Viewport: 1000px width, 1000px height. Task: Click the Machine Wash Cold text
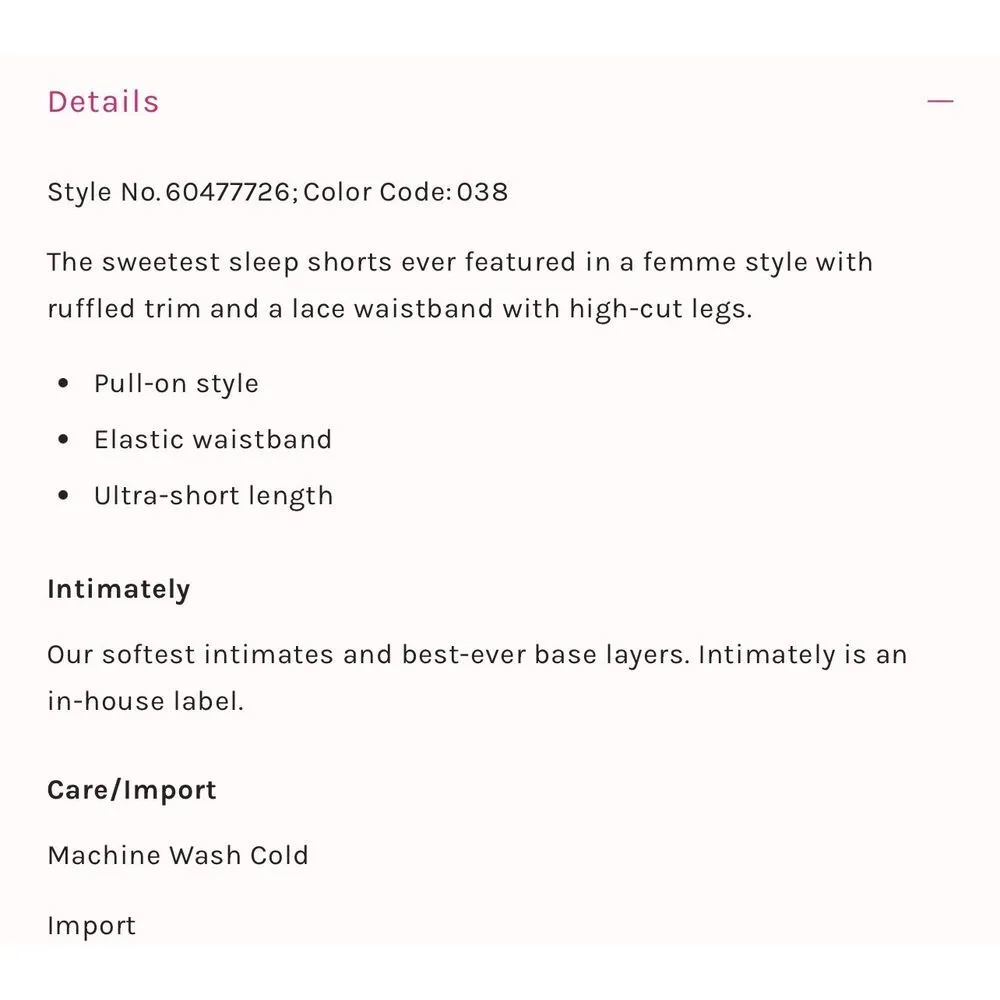pos(178,856)
